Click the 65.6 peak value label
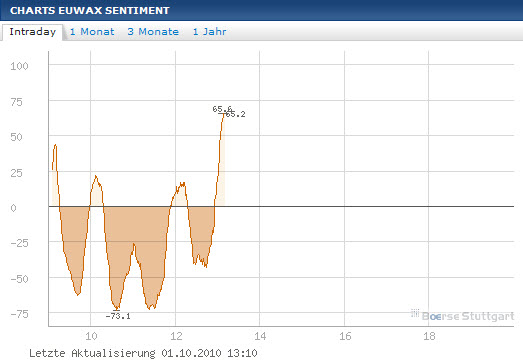This screenshot has width=523, height=364. point(222,109)
